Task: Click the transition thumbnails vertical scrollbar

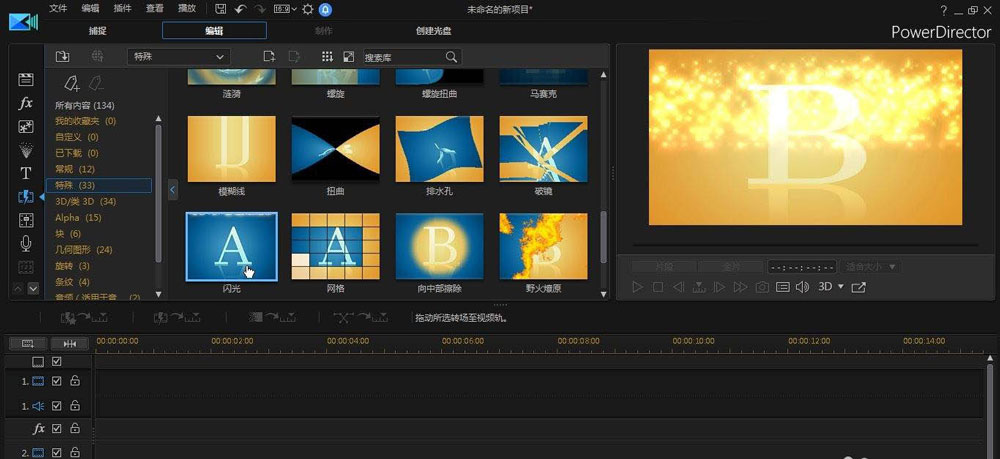Action: pos(603,236)
